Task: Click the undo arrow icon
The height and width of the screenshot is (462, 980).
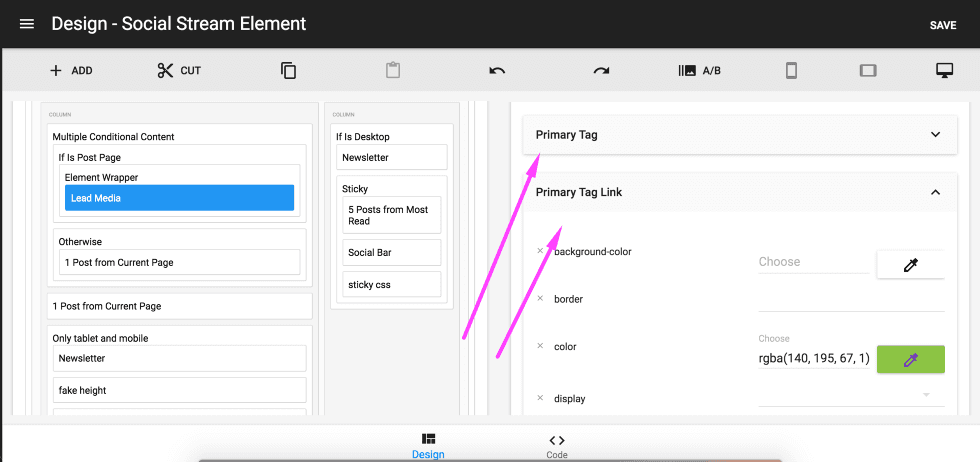Action: [497, 70]
